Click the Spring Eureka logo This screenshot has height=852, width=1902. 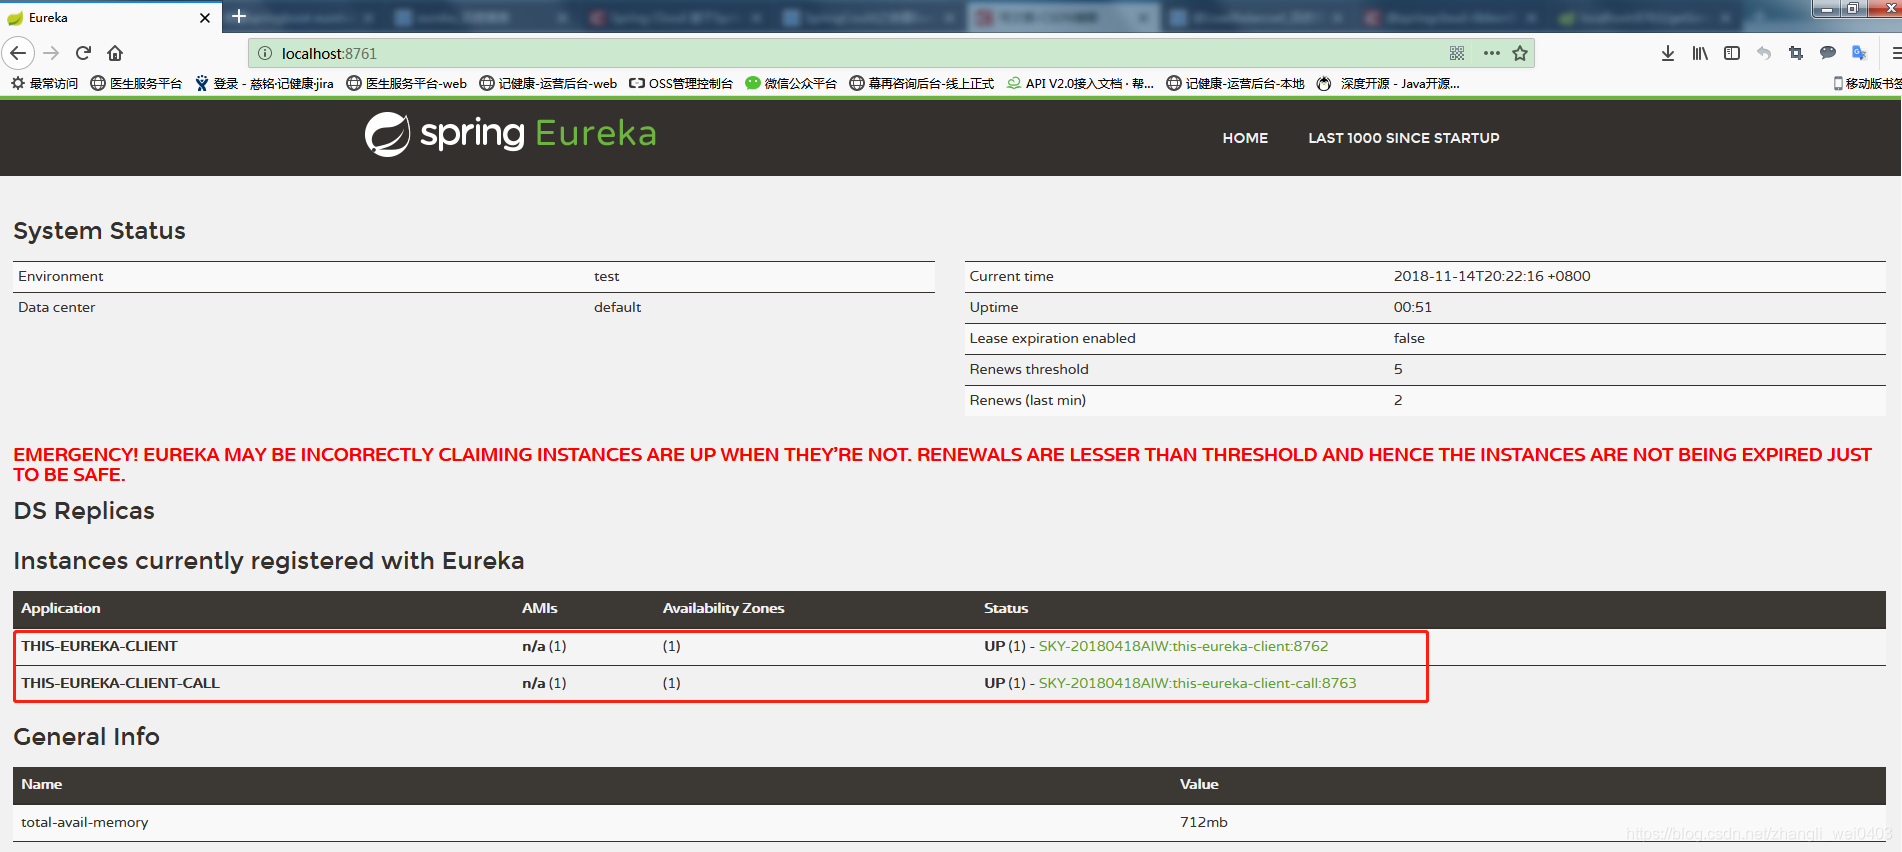(x=511, y=134)
